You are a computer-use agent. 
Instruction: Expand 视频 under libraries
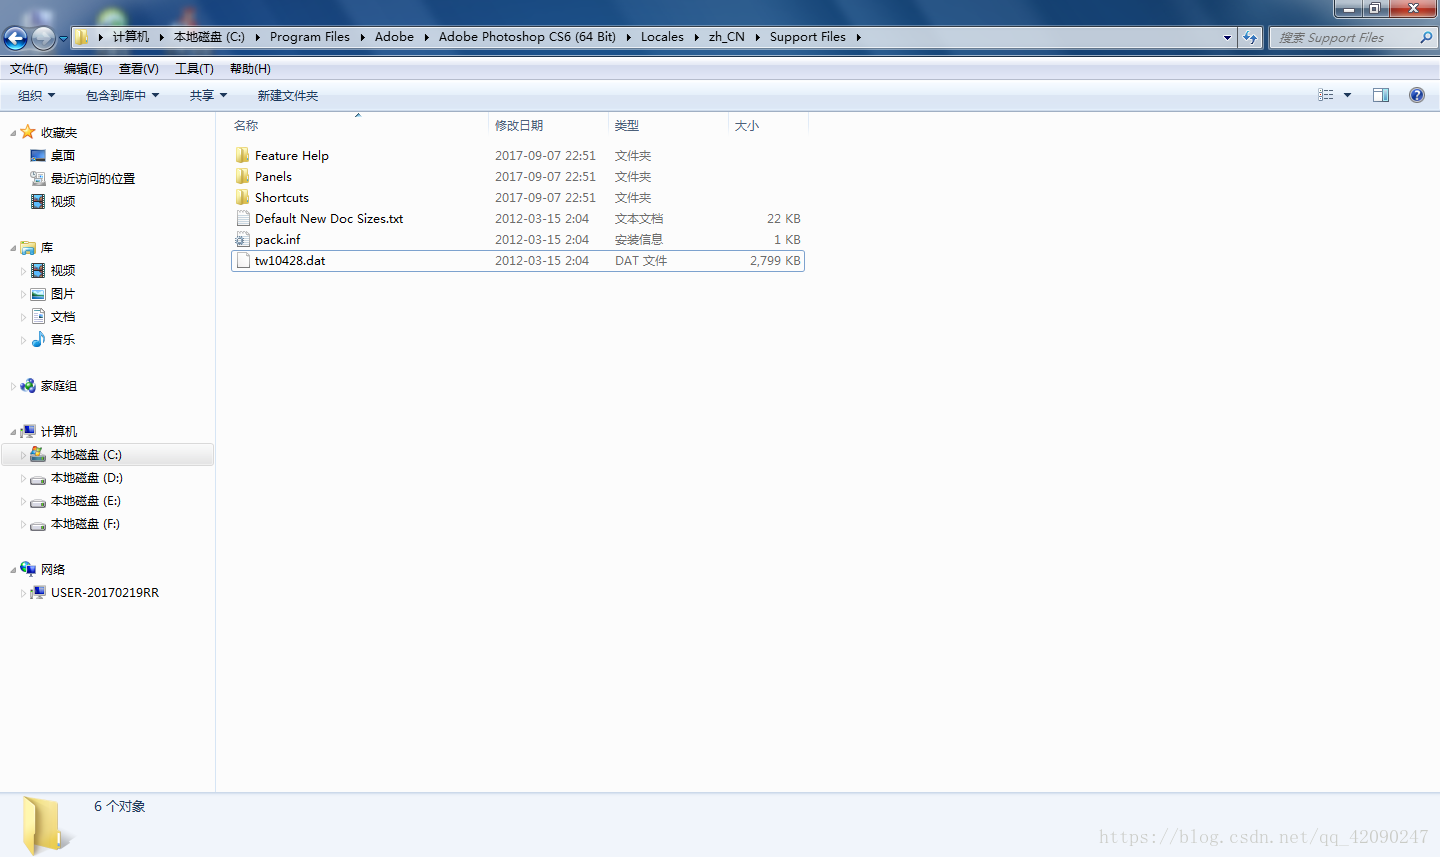[23, 271]
